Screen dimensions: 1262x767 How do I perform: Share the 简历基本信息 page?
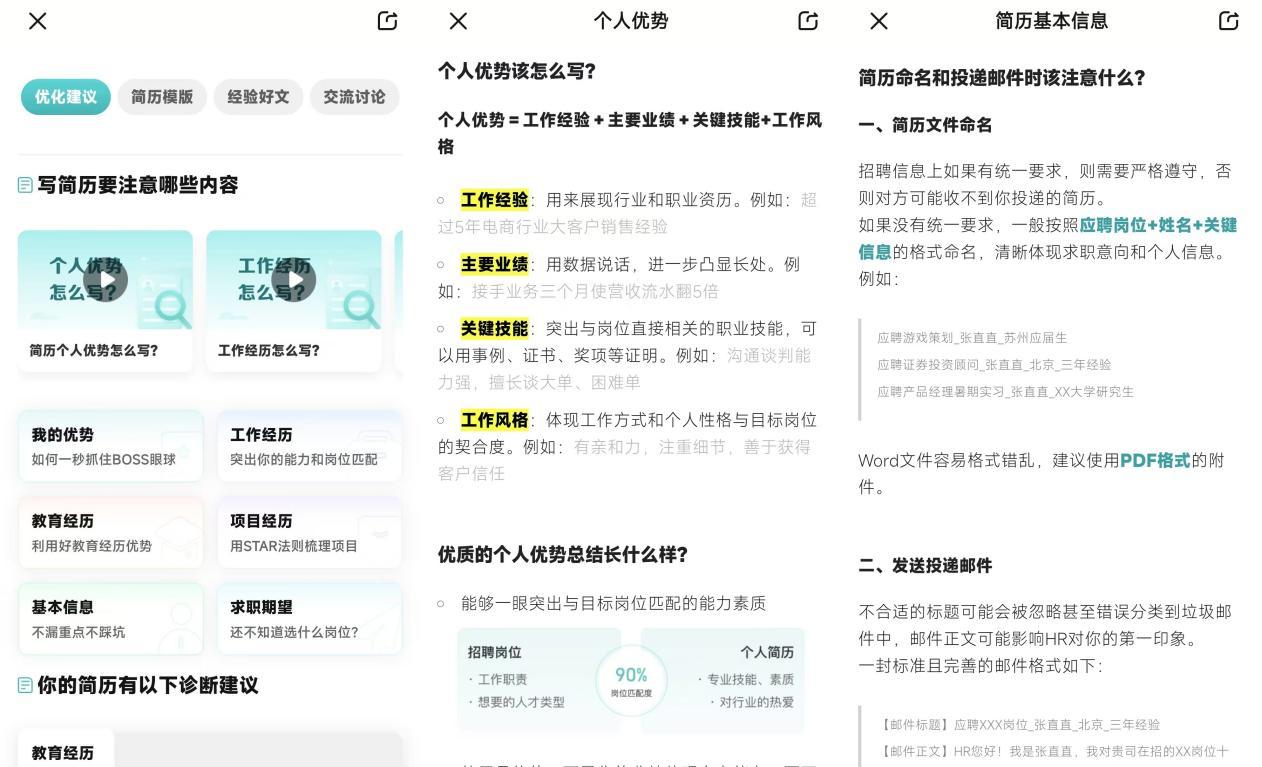[x=1229, y=21]
